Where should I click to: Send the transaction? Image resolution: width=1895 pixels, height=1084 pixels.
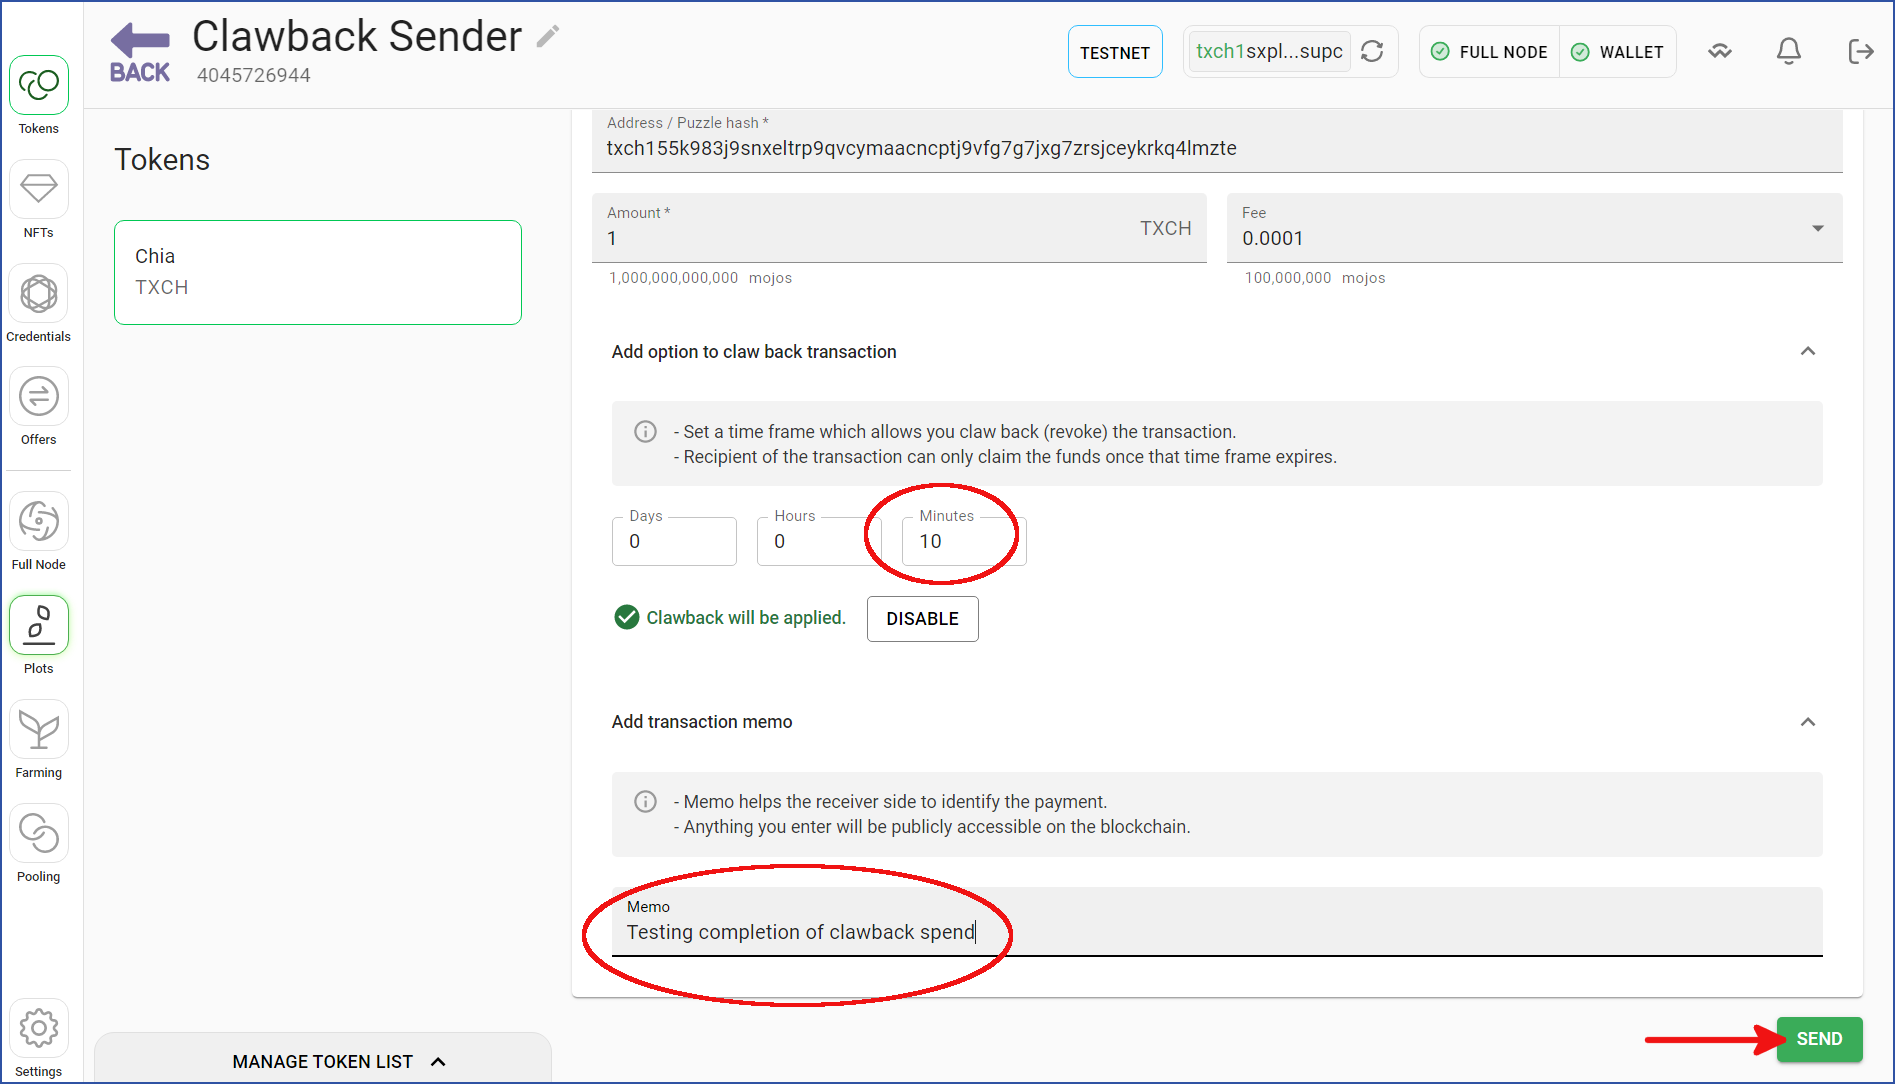[1819, 1039]
